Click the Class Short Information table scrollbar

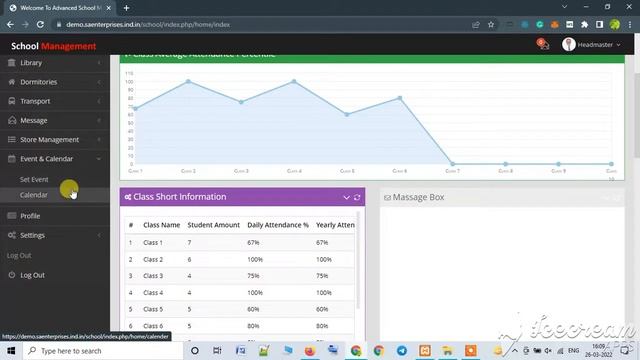[358, 260]
